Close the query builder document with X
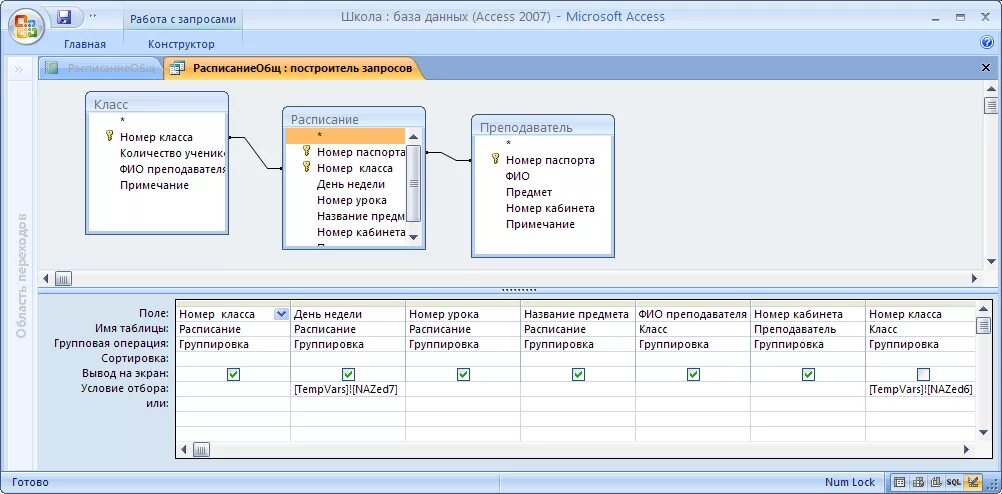 pyautogui.click(x=985, y=68)
